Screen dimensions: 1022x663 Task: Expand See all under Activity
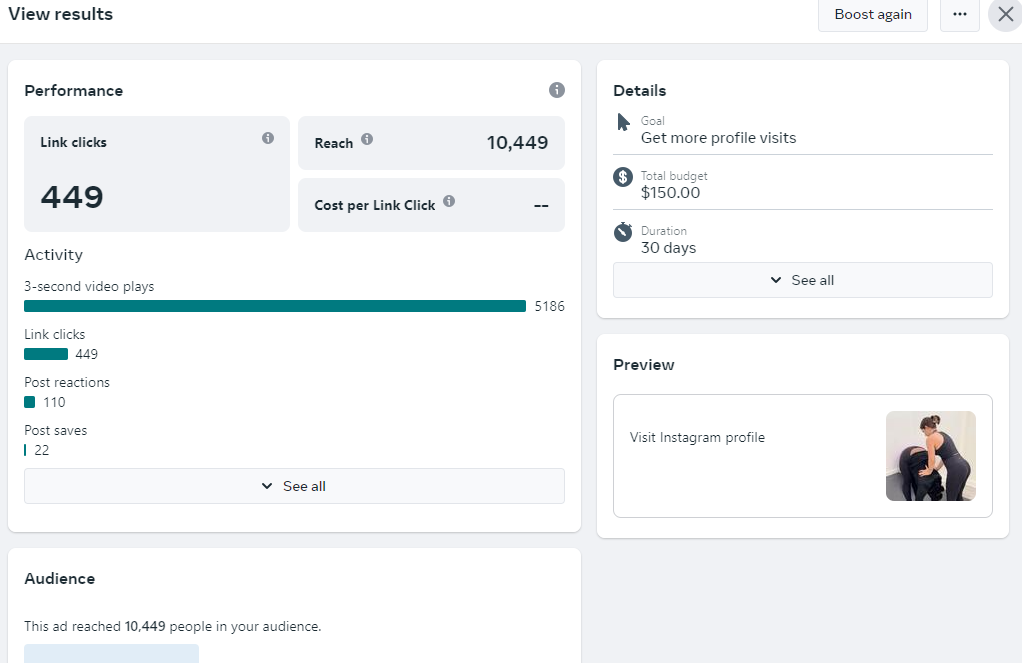(294, 486)
